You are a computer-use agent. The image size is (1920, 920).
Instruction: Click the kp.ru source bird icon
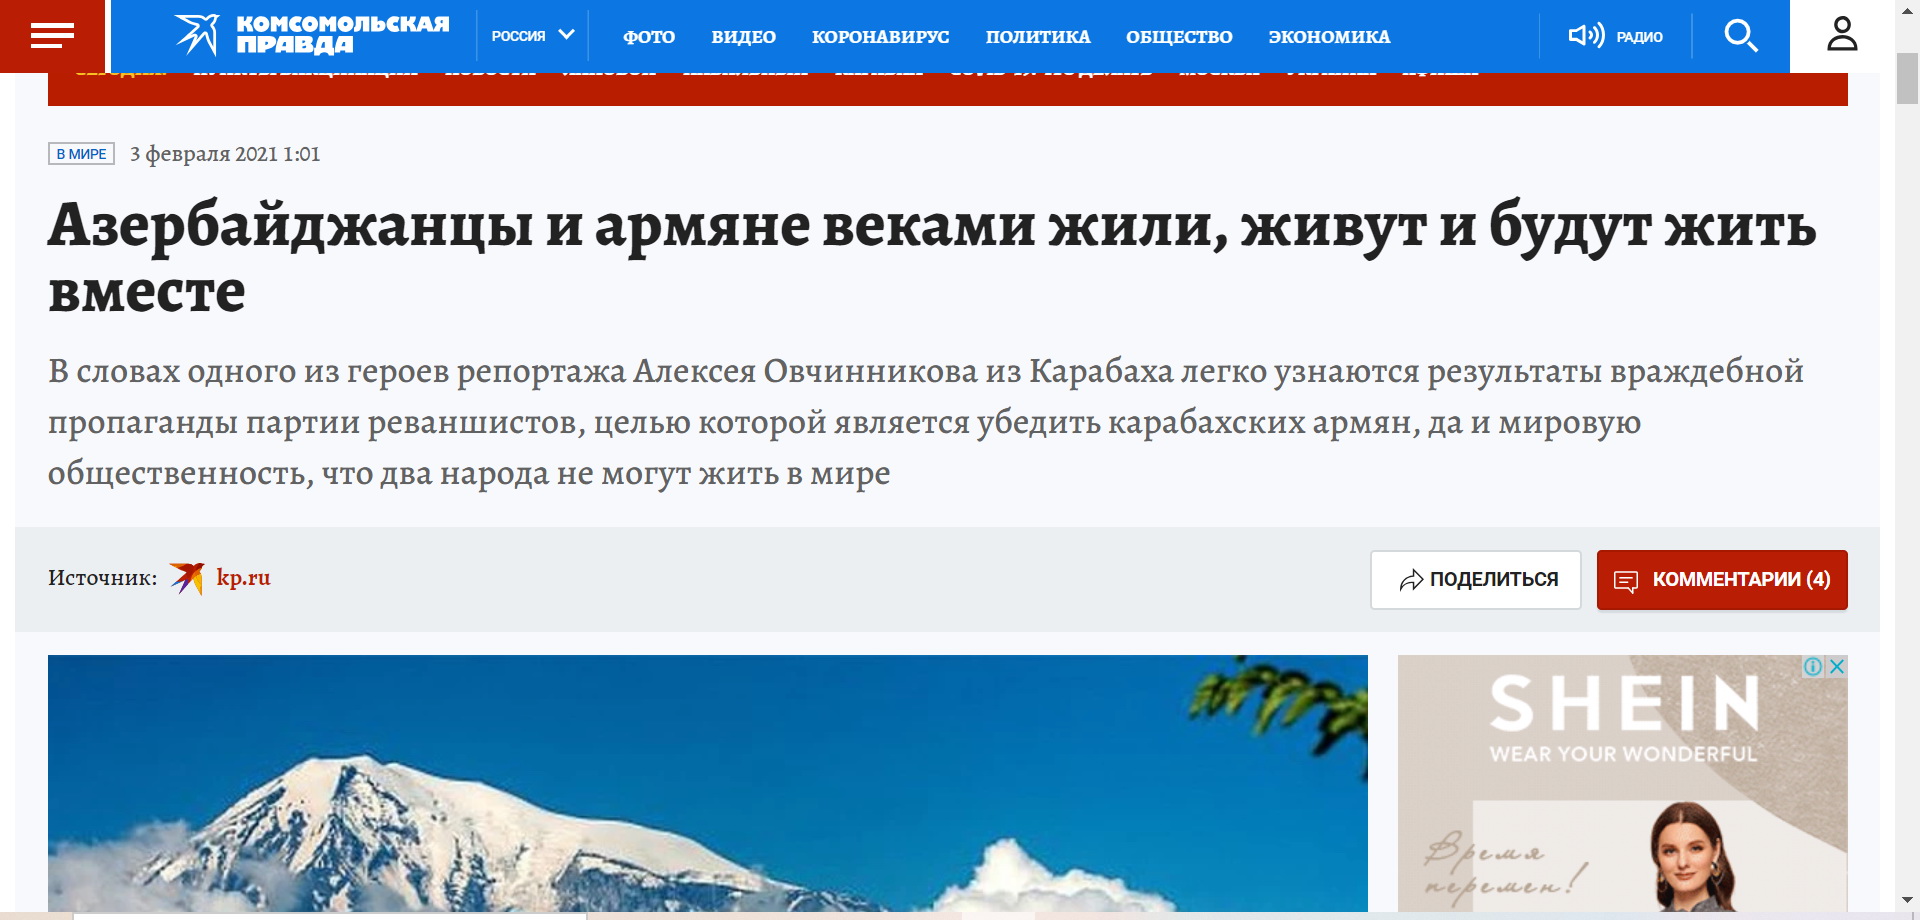(x=187, y=578)
